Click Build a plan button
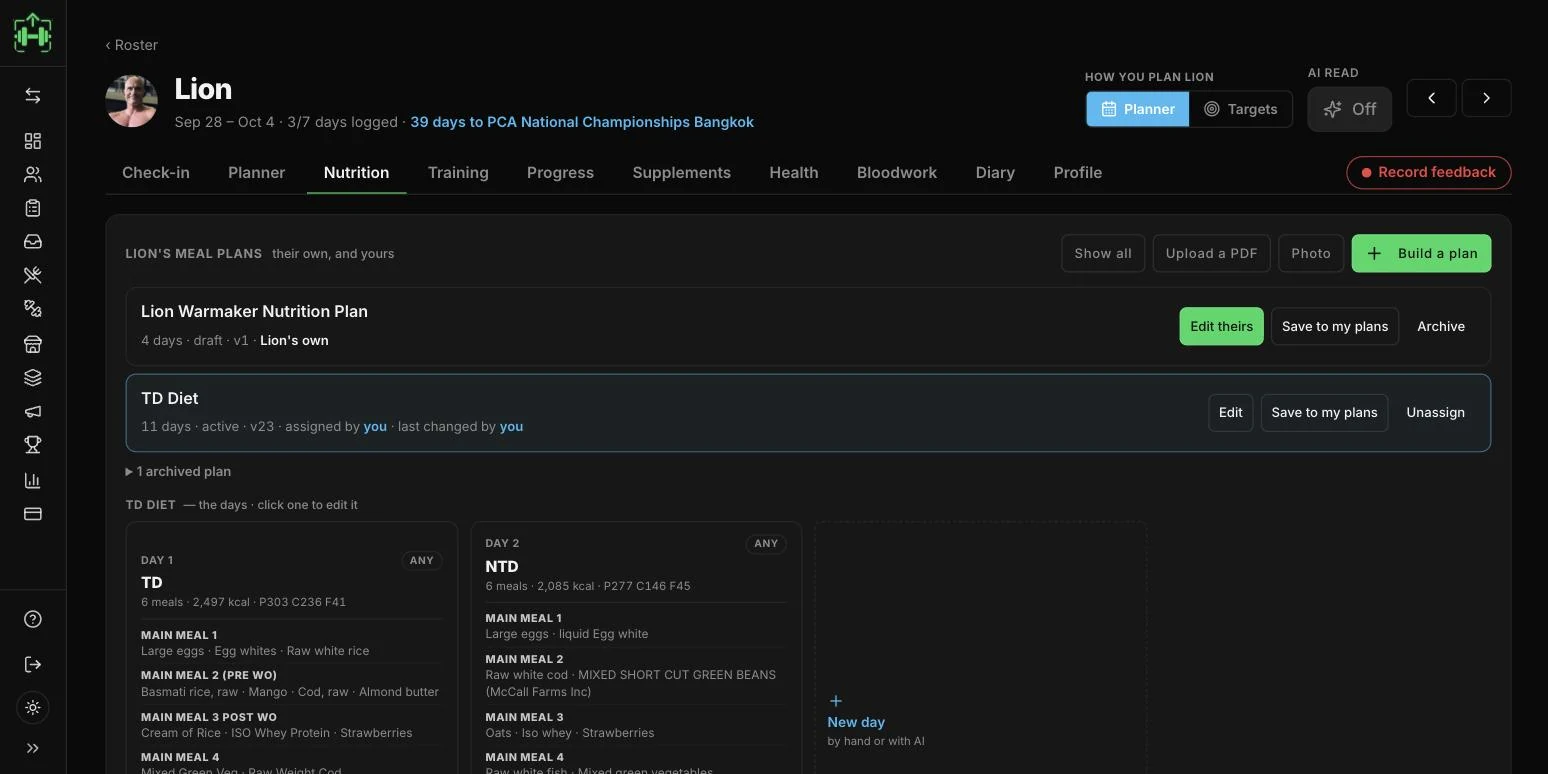The width and height of the screenshot is (1548, 774). 1421,253
